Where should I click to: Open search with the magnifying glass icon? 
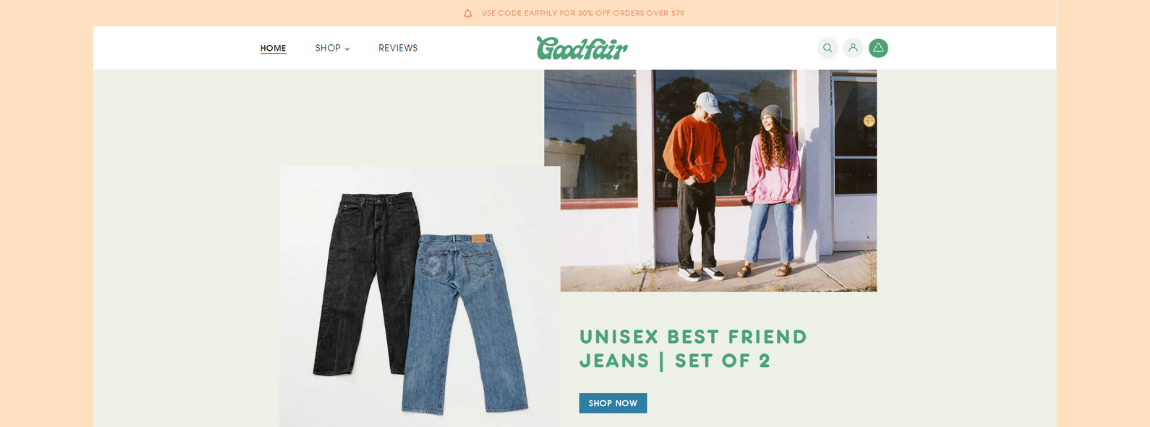coord(827,48)
